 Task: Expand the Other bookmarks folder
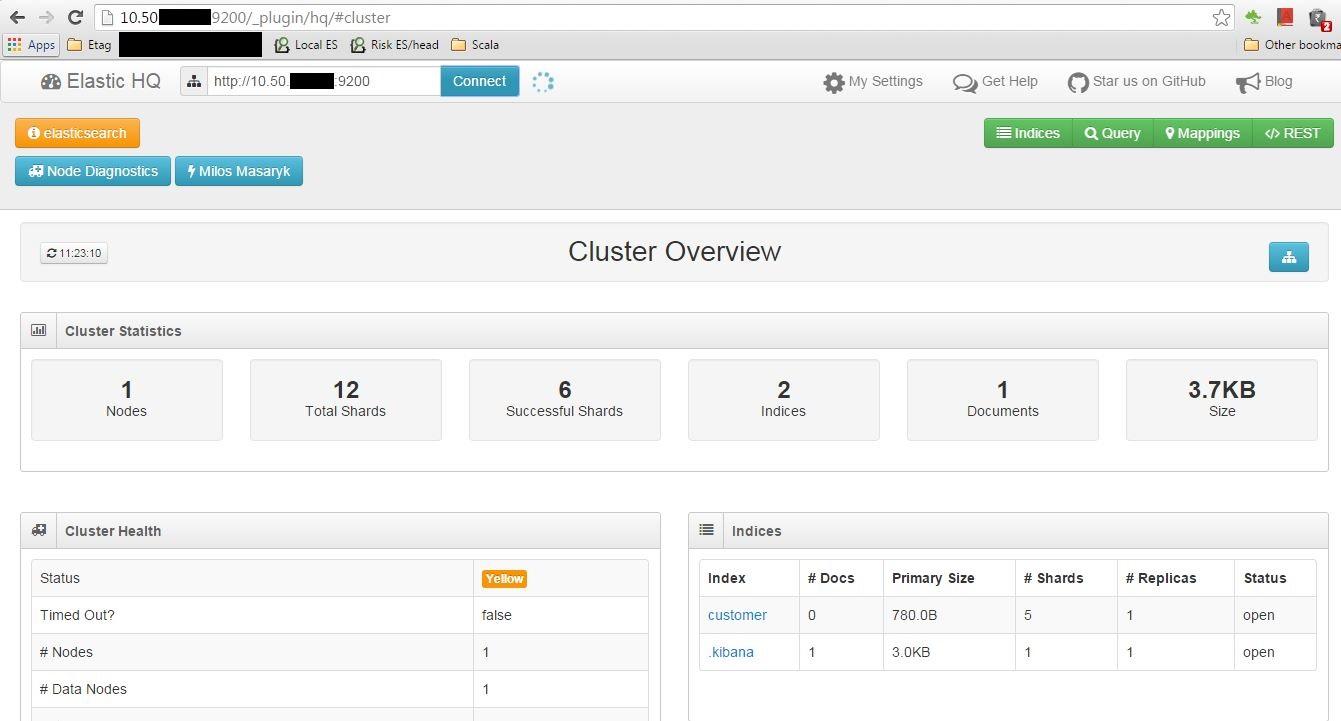[x=1293, y=44]
